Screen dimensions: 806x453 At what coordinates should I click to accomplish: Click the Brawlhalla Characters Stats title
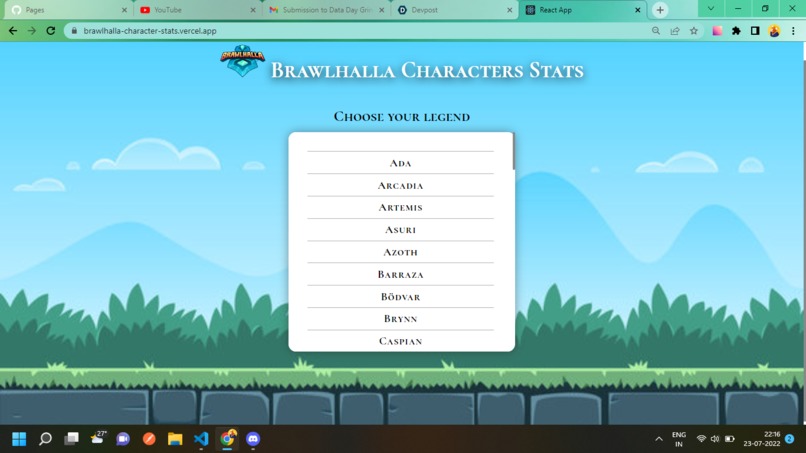pyautogui.click(x=427, y=70)
